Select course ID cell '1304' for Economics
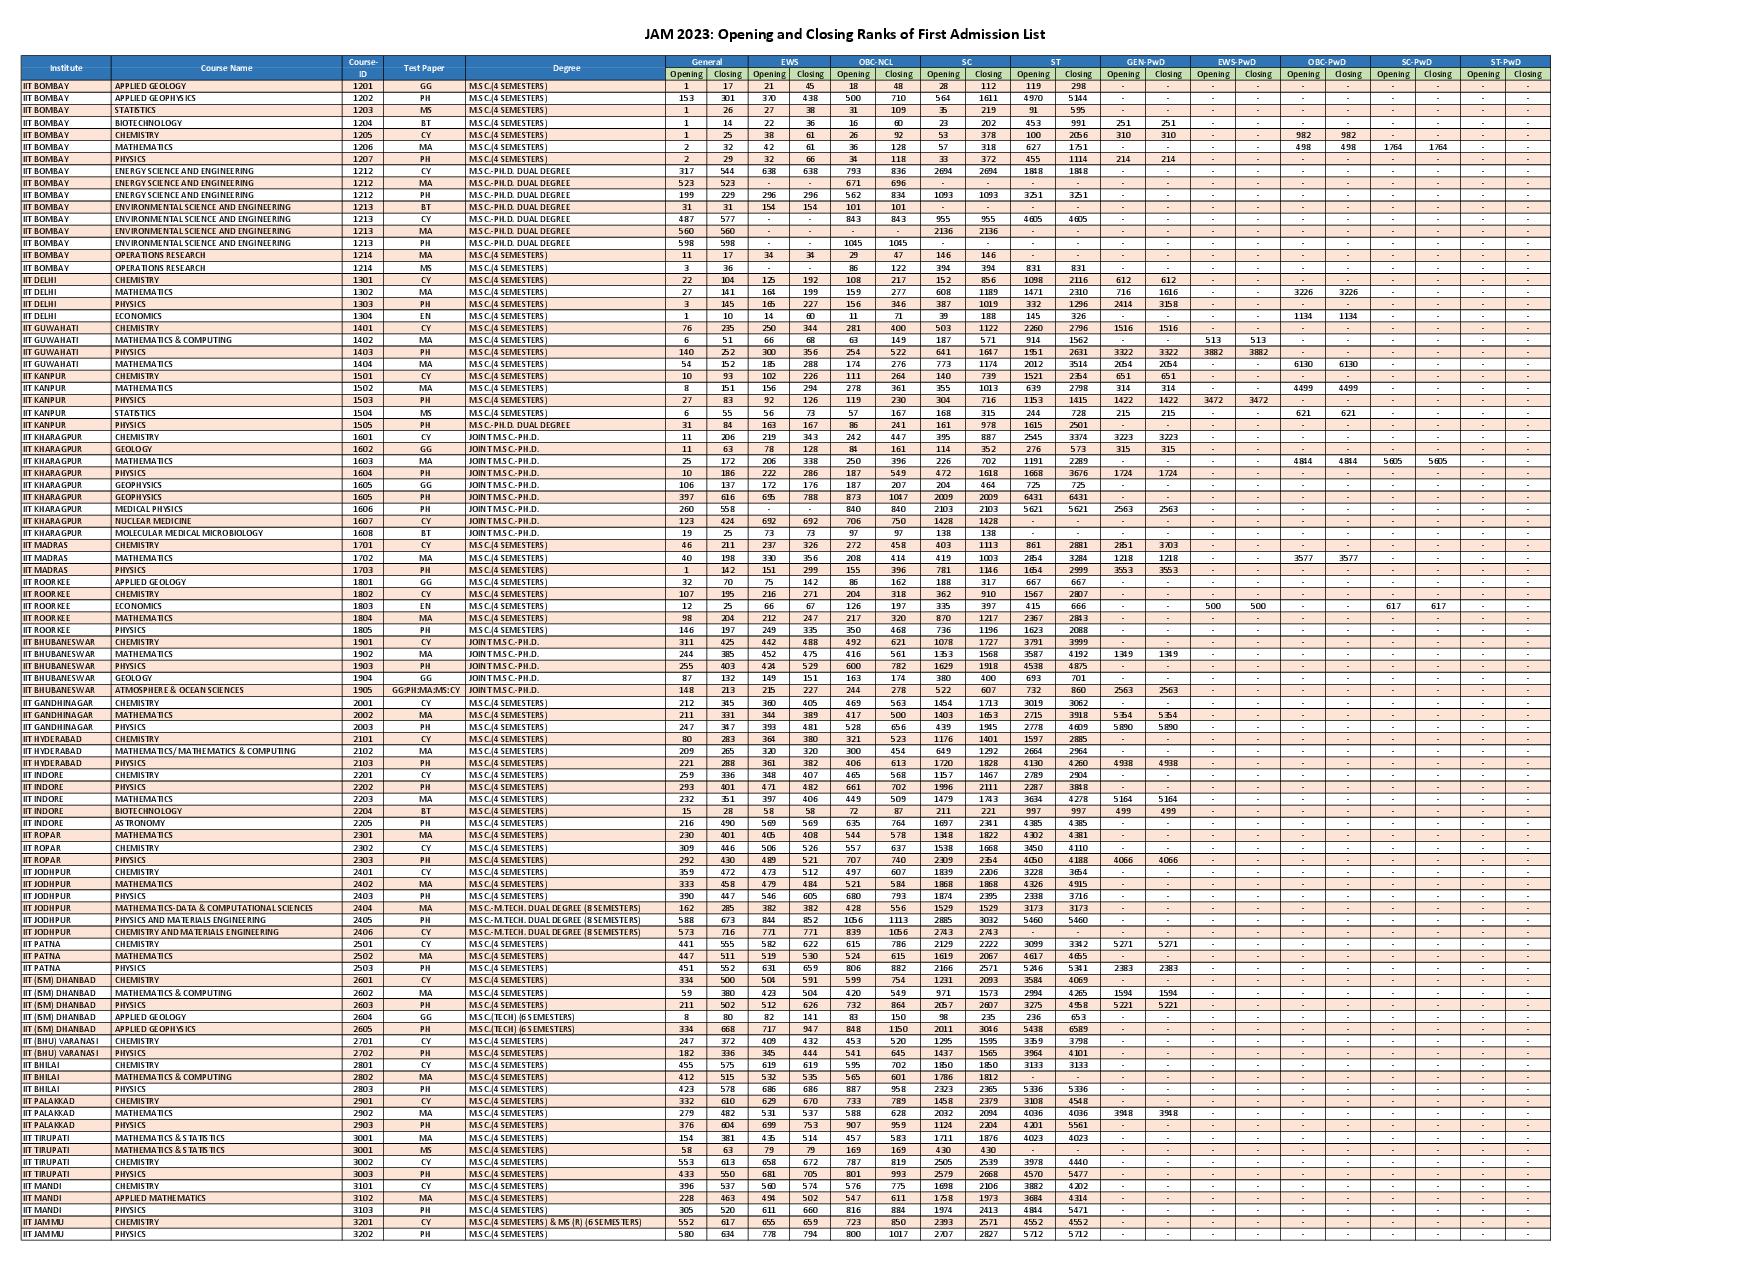Screen dimensions: 1752x1268 pos(363,316)
